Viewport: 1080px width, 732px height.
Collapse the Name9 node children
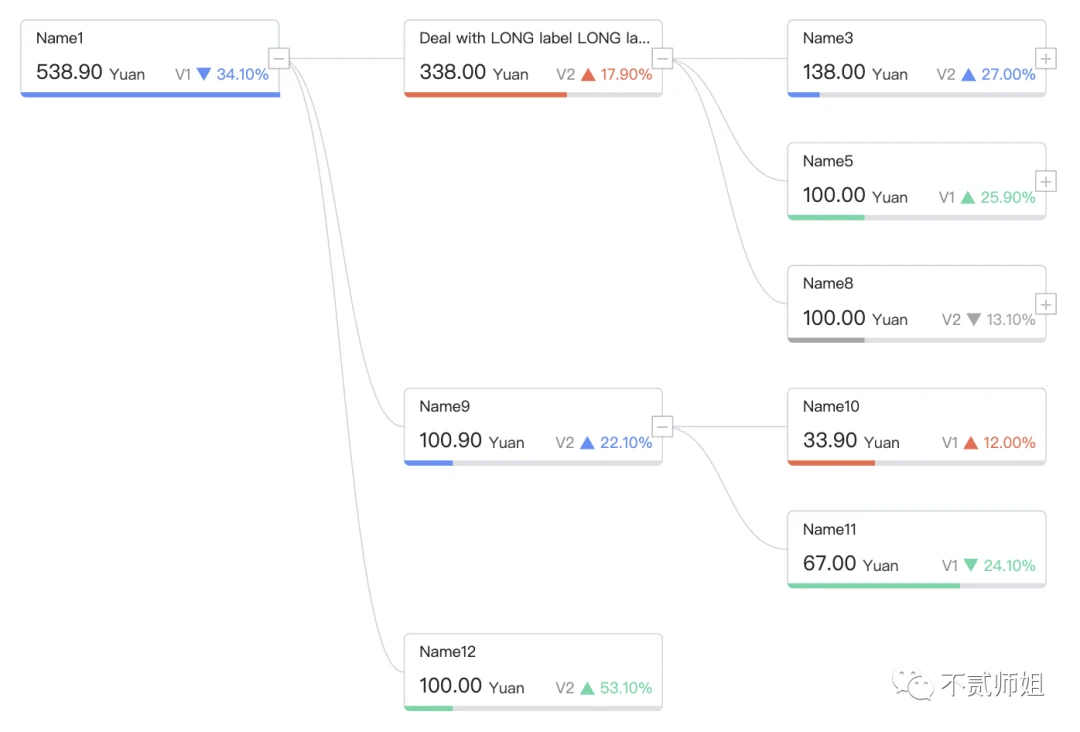(x=663, y=426)
